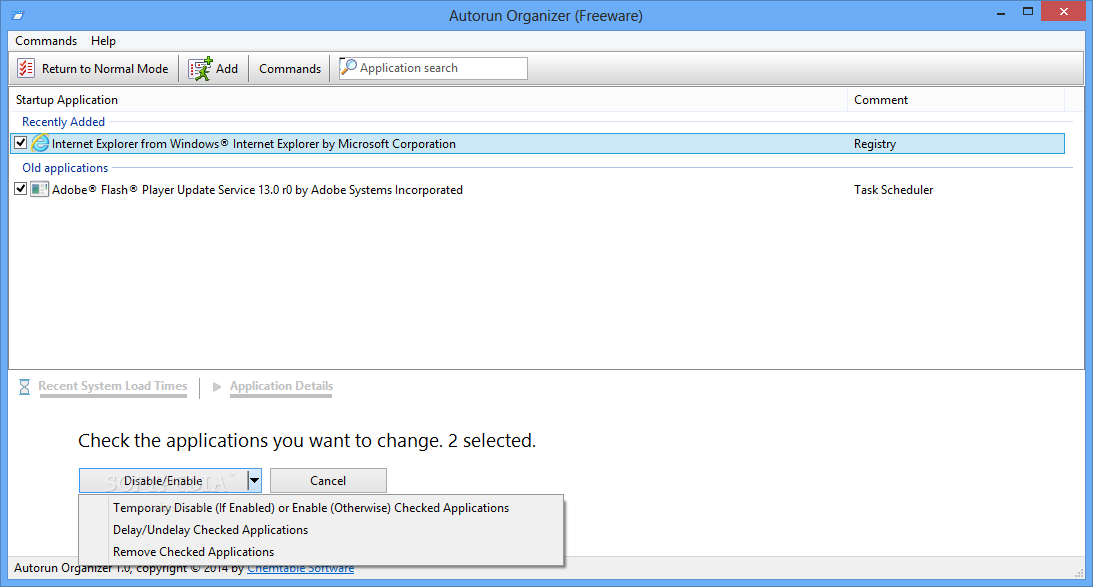The image size is (1093, 587).
Task: Choose Temporary Disable or Enable Checked Applications
Action: [x=311, y=508]
